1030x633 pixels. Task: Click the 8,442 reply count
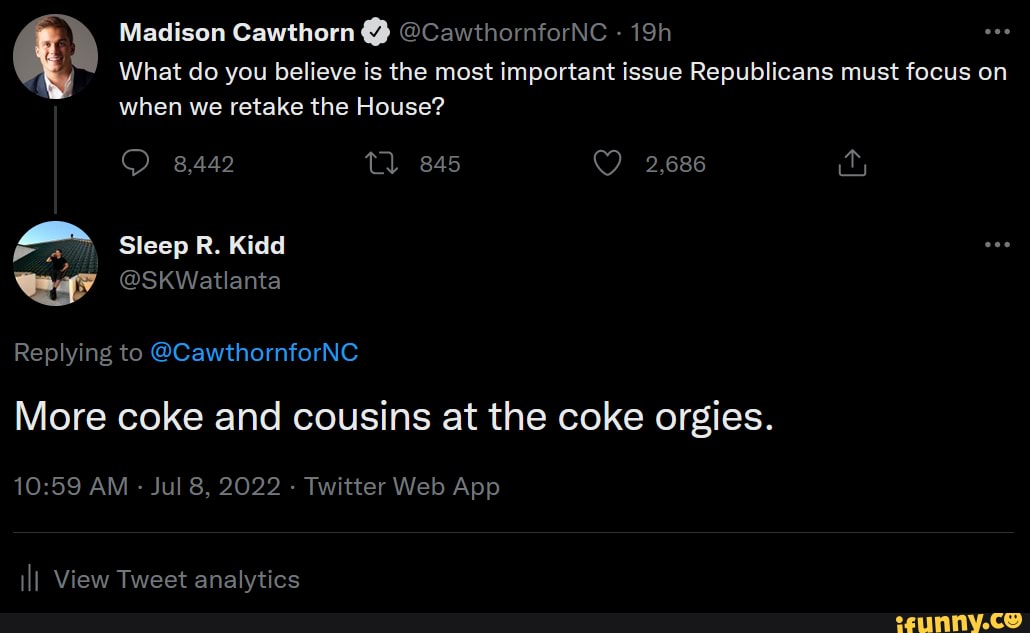[x=204, y=163]
